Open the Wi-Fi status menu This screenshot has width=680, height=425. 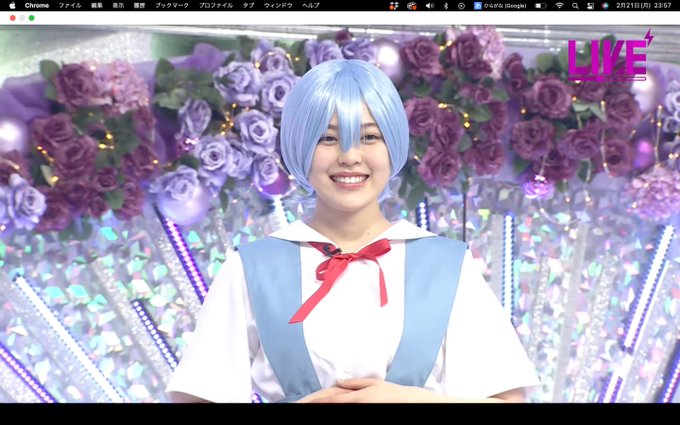coord(559,6)
